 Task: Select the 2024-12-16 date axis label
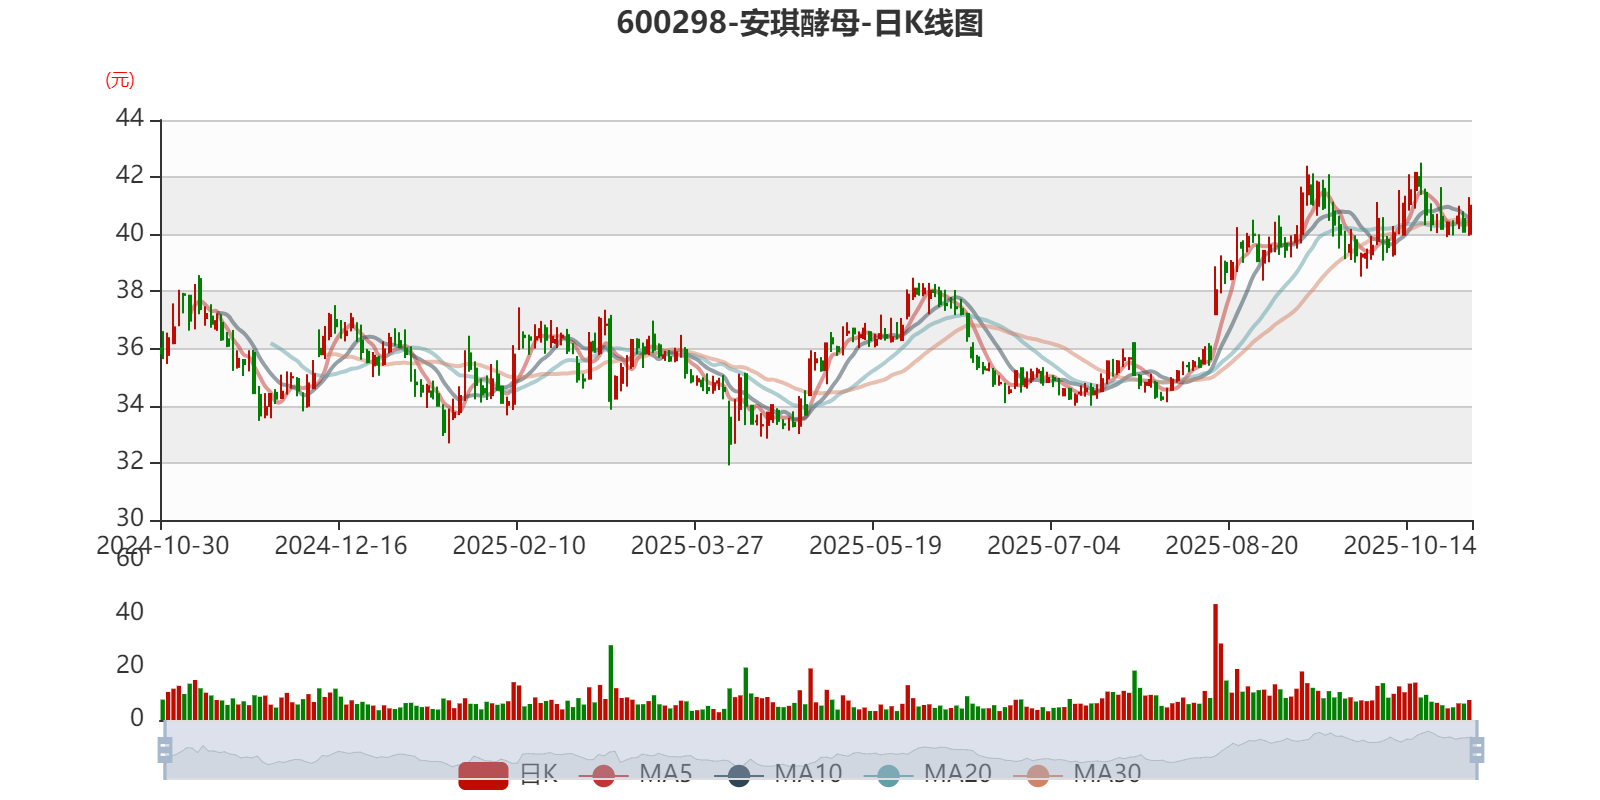pos(341,546)
